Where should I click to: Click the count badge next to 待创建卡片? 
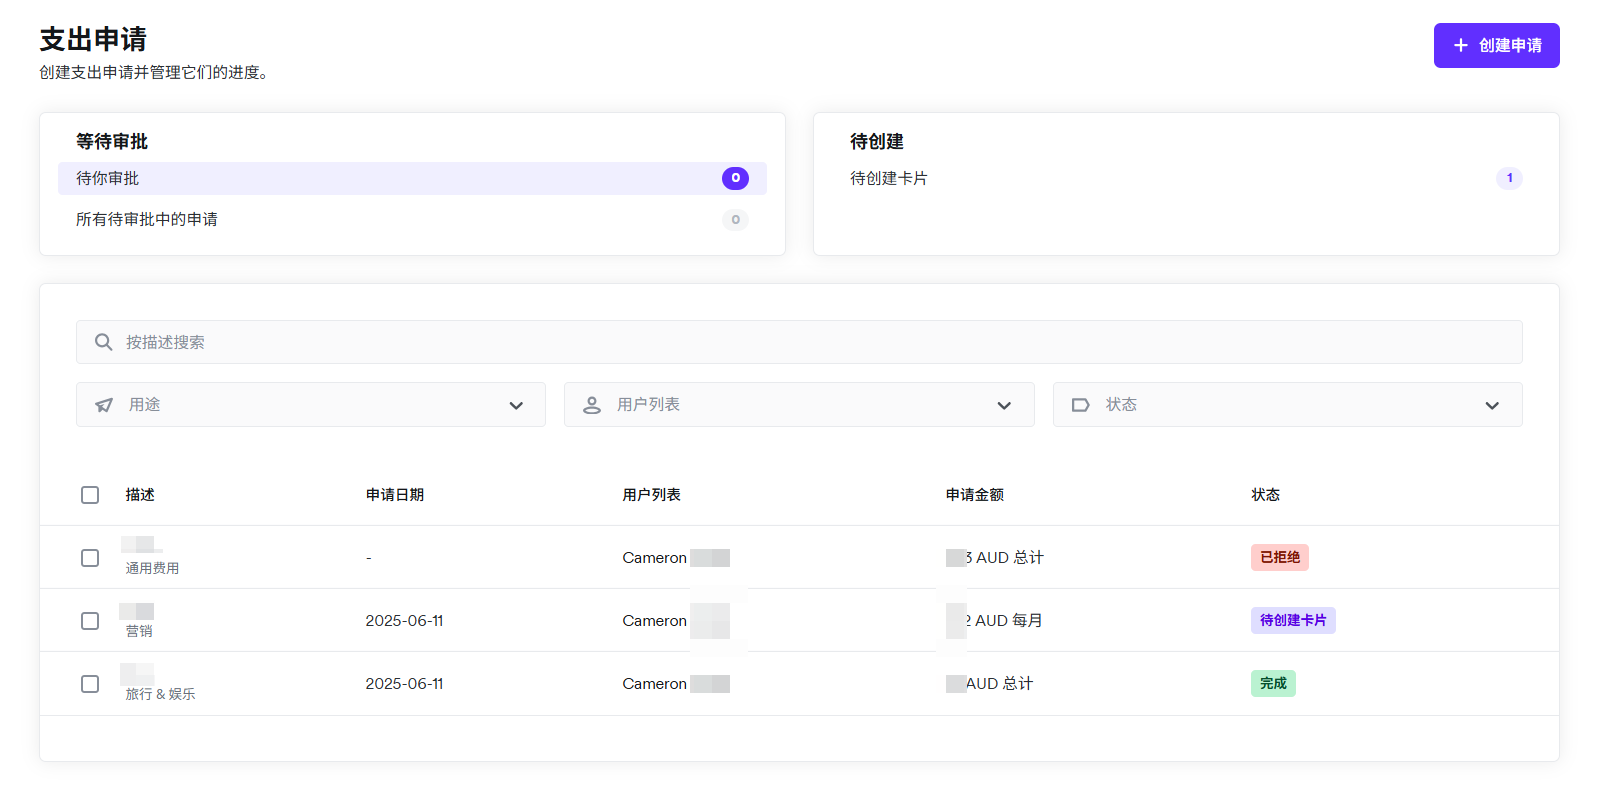coord(1509,178)
